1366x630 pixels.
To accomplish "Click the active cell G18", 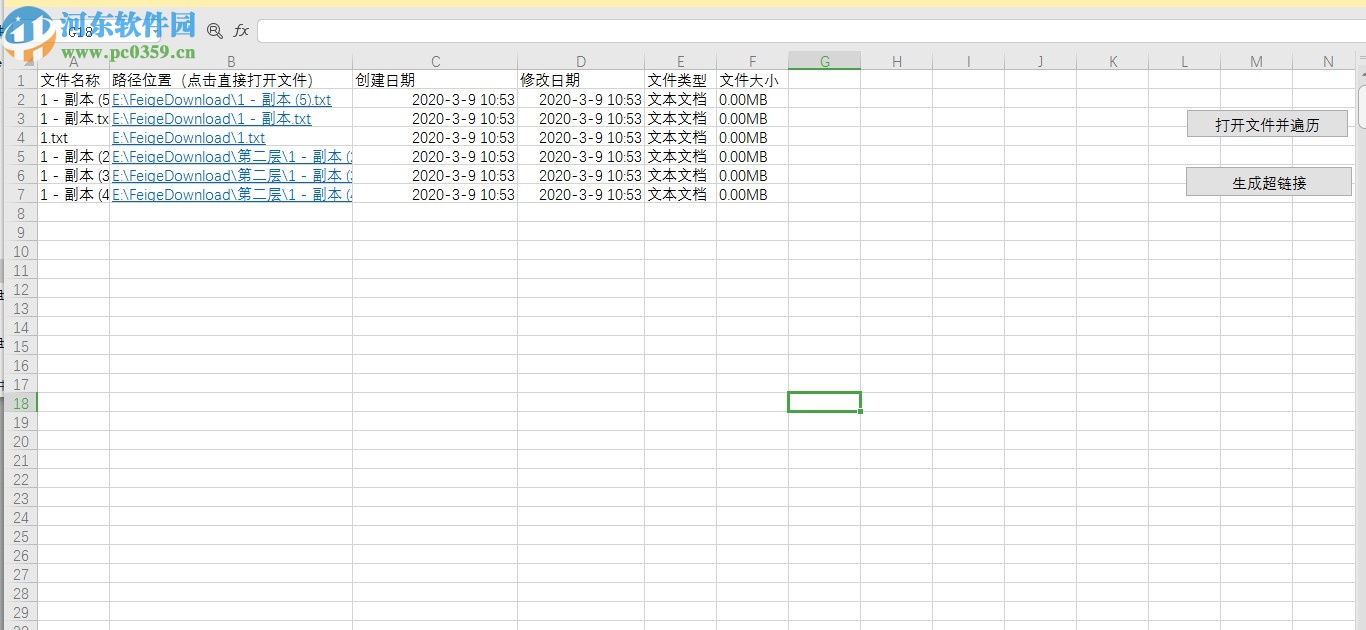I will [824, 402].
